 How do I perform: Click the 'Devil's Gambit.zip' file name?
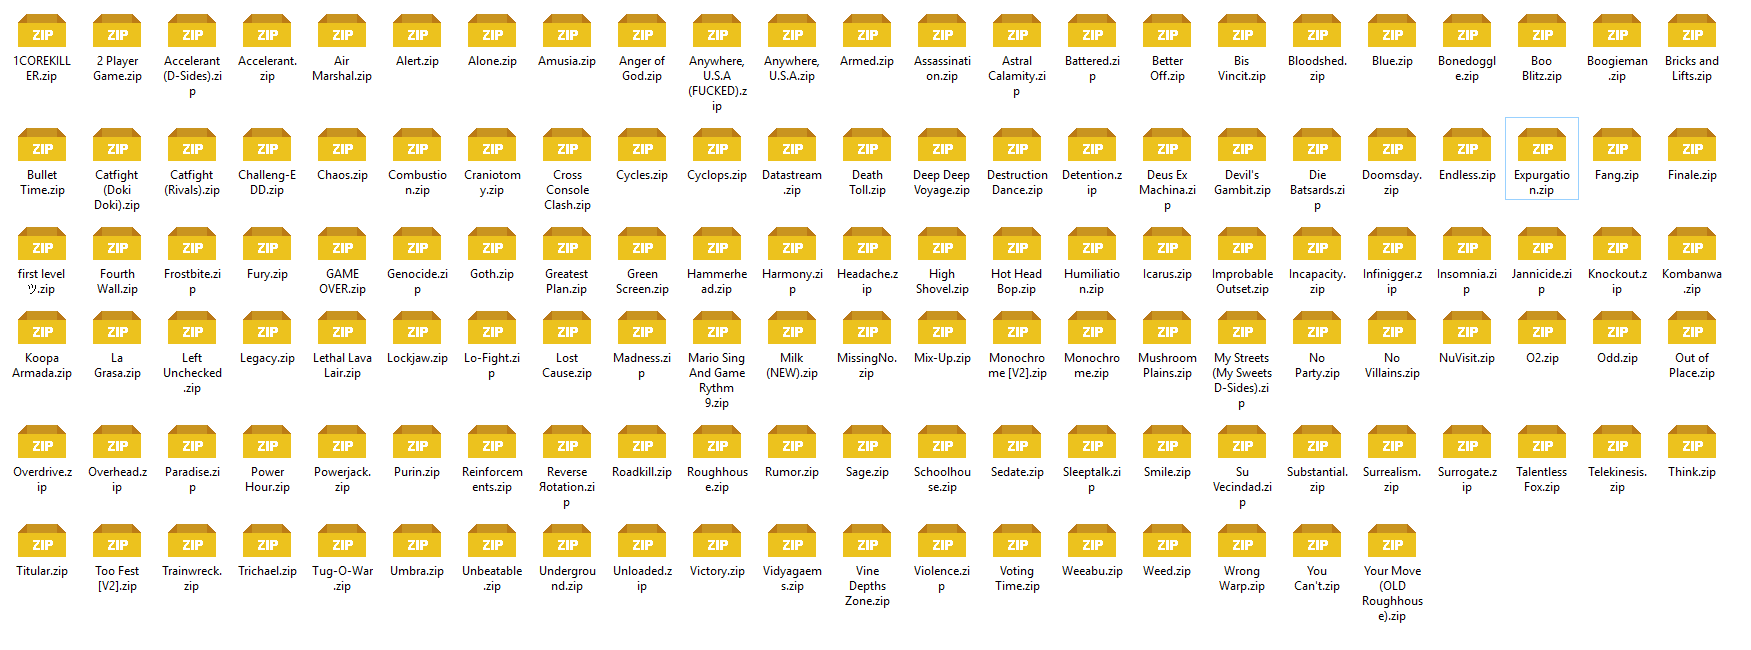[1242, 182]
